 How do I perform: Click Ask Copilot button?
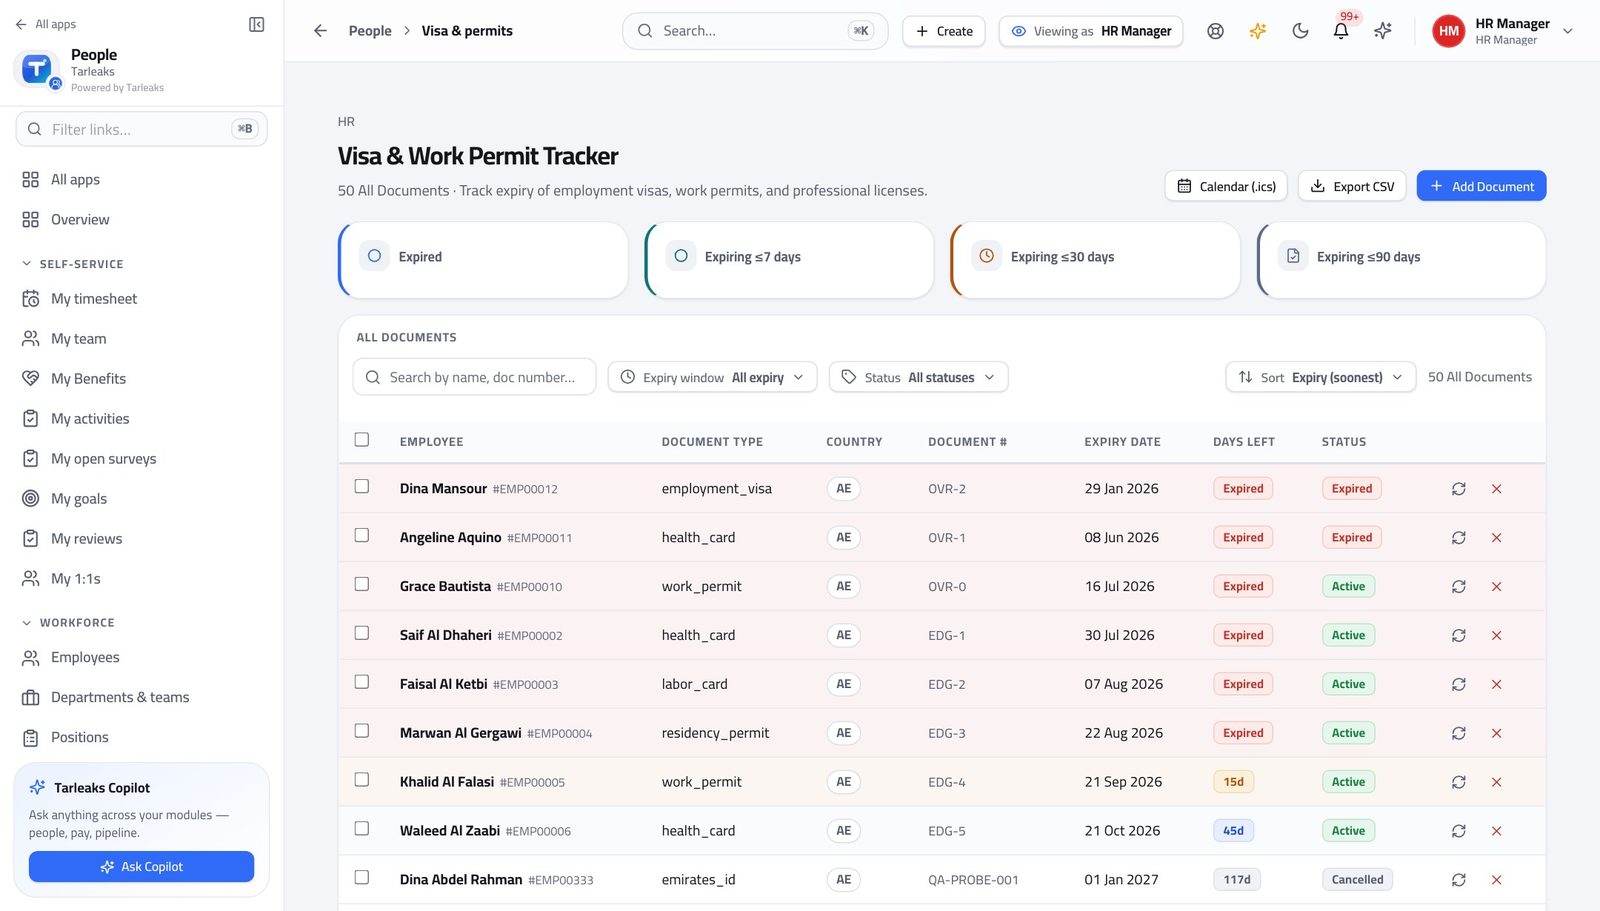tap(141, 867)
